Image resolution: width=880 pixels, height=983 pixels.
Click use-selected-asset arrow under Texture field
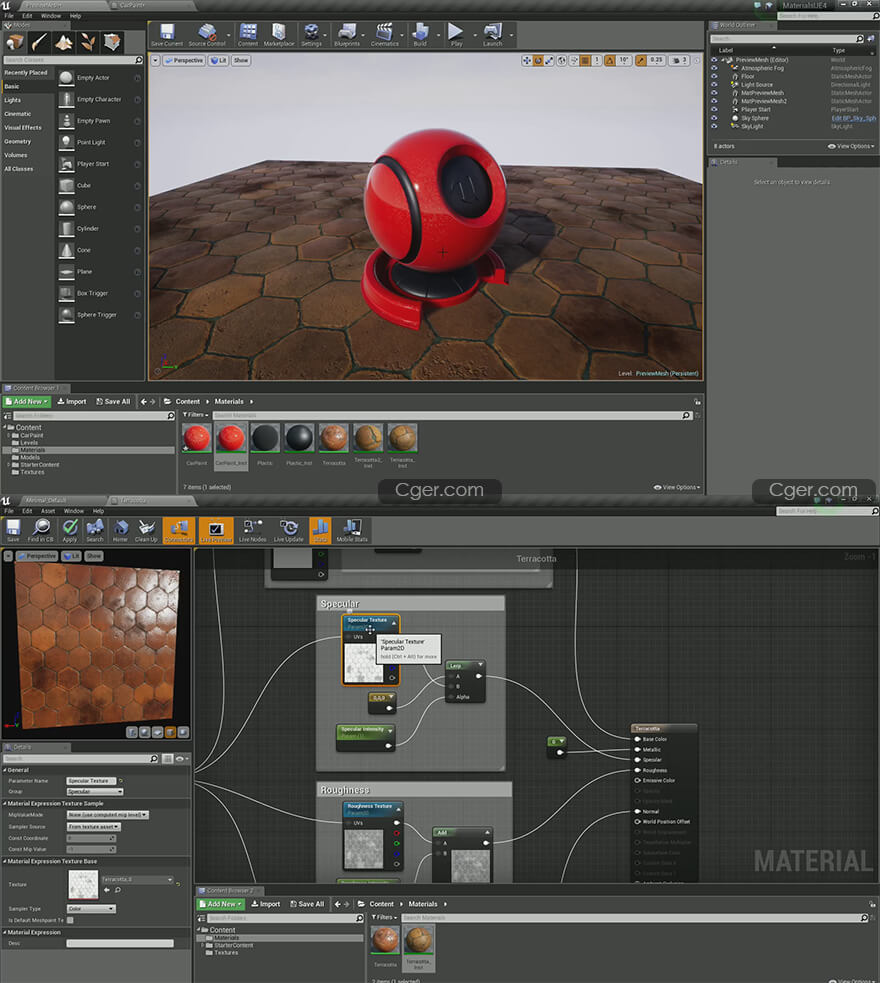point(107,890)
